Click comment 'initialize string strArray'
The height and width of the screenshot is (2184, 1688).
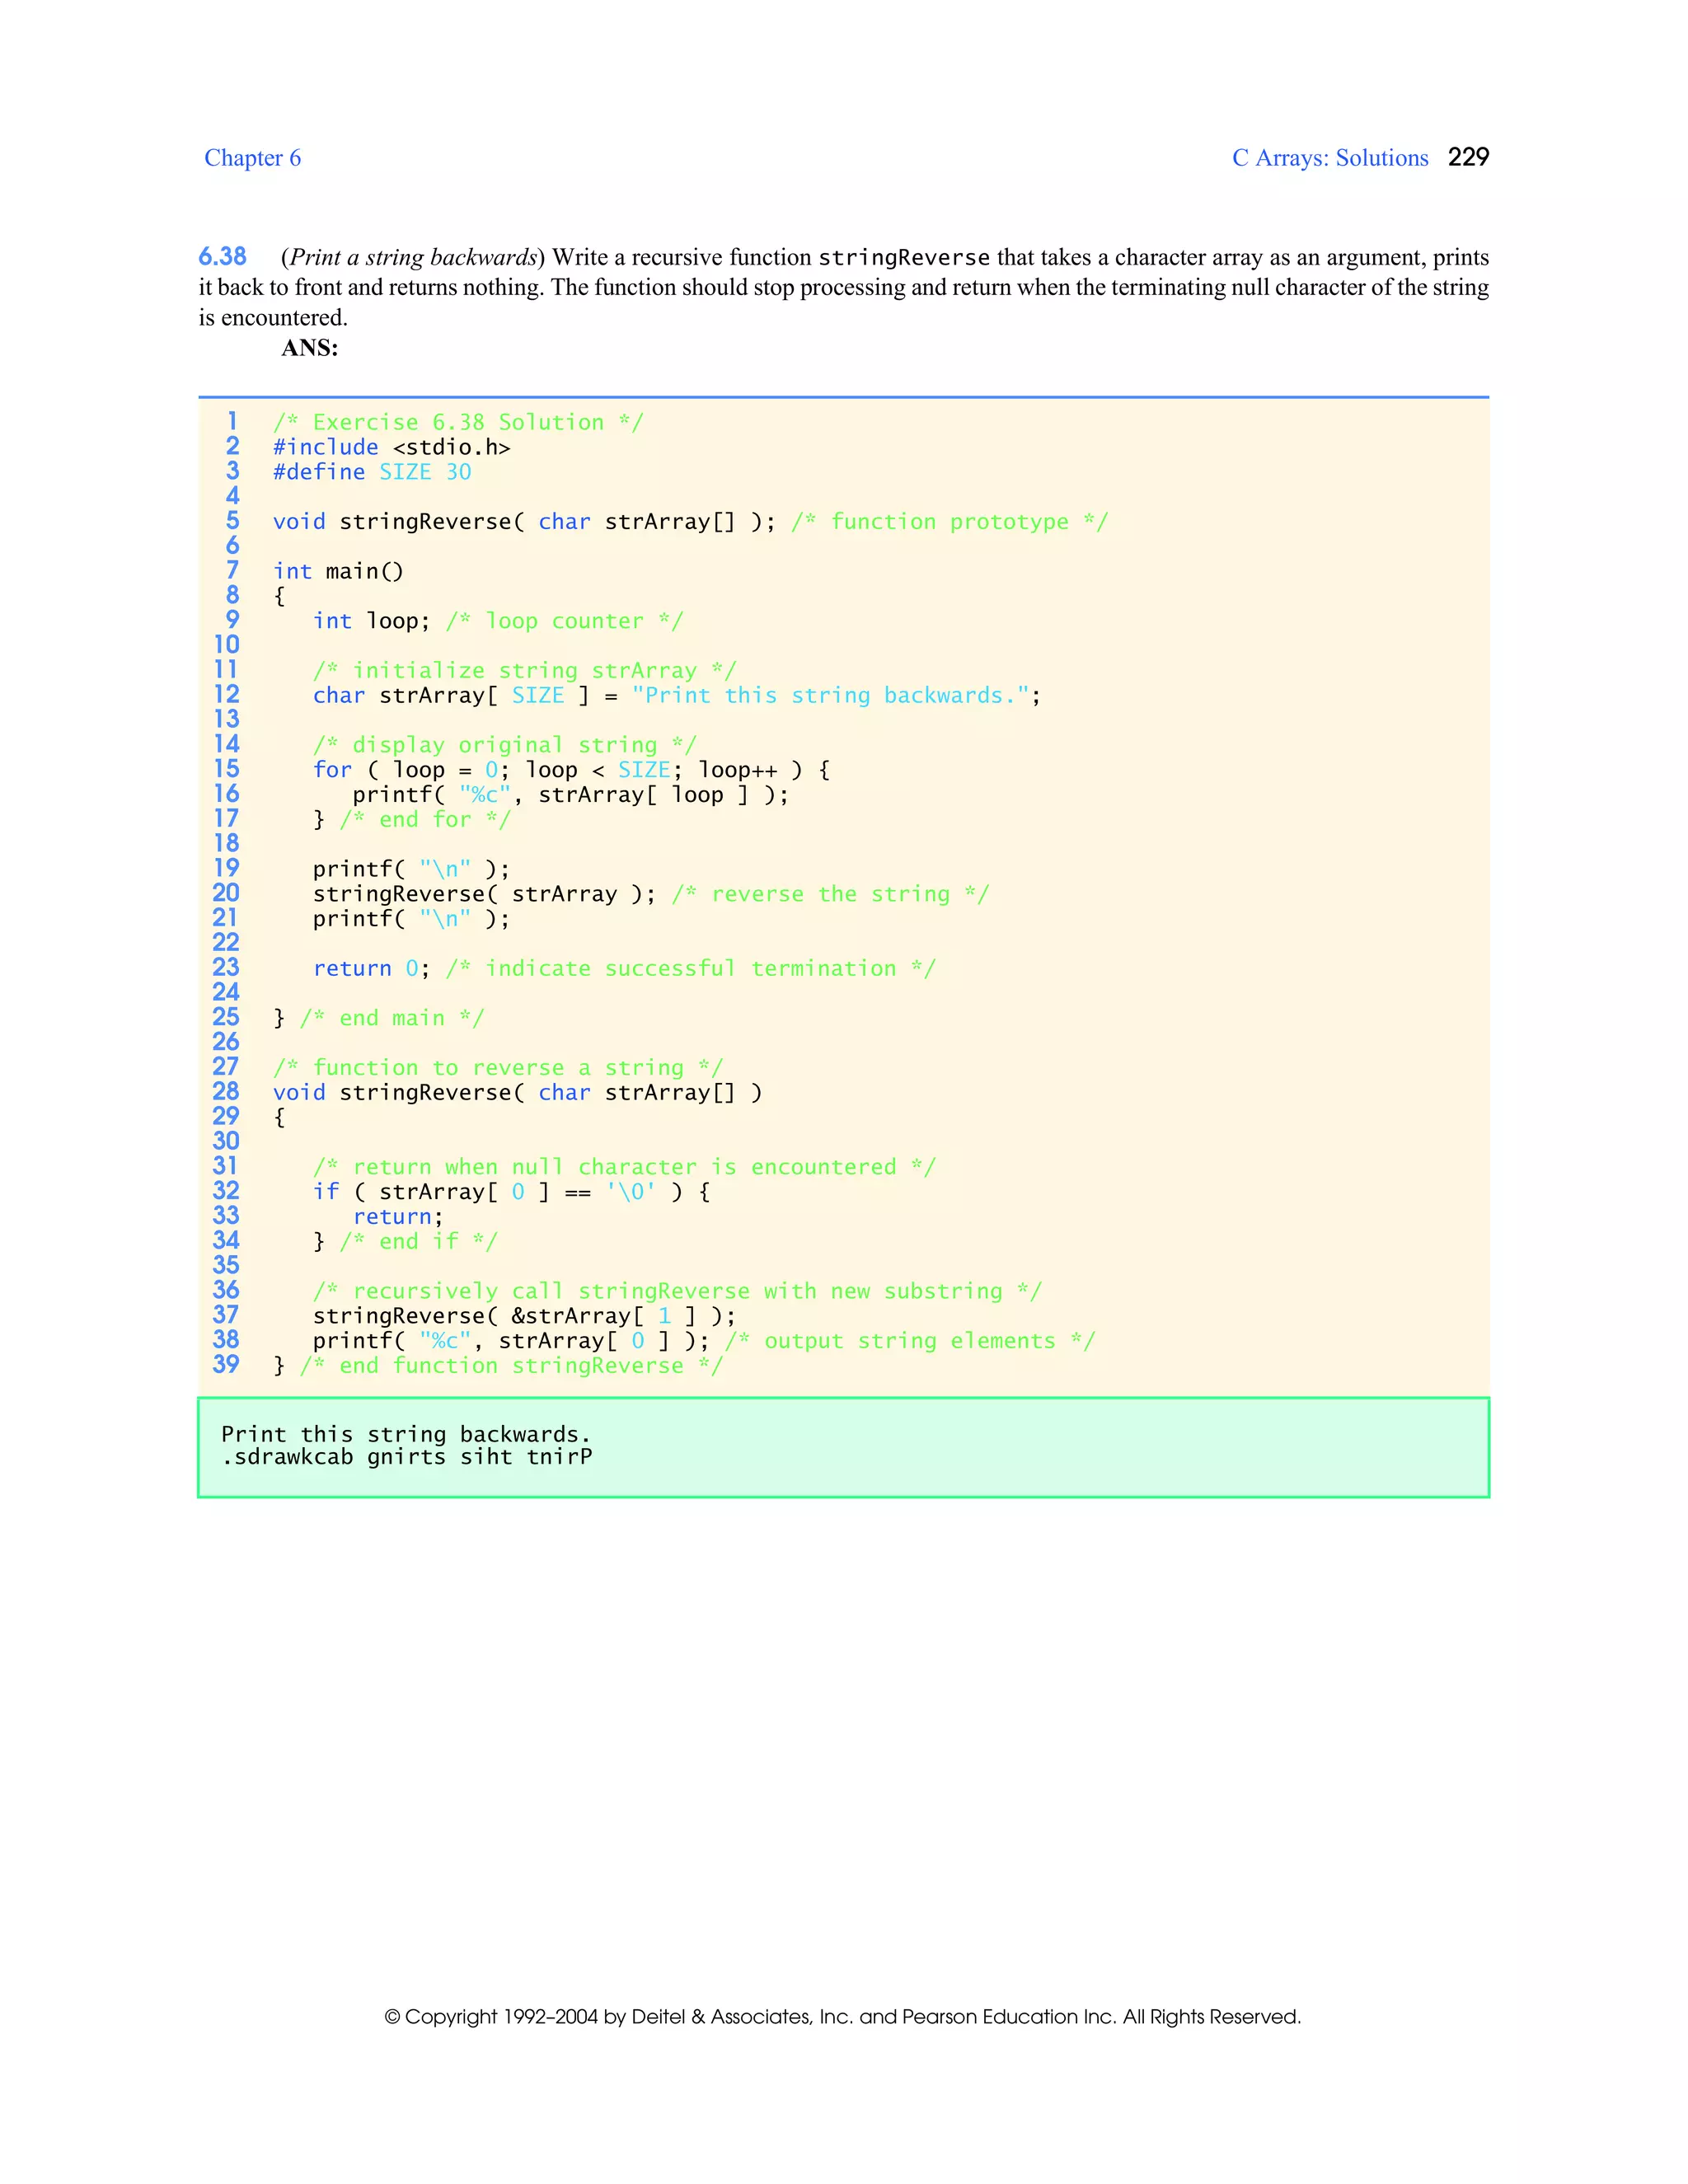pos(524,671)
